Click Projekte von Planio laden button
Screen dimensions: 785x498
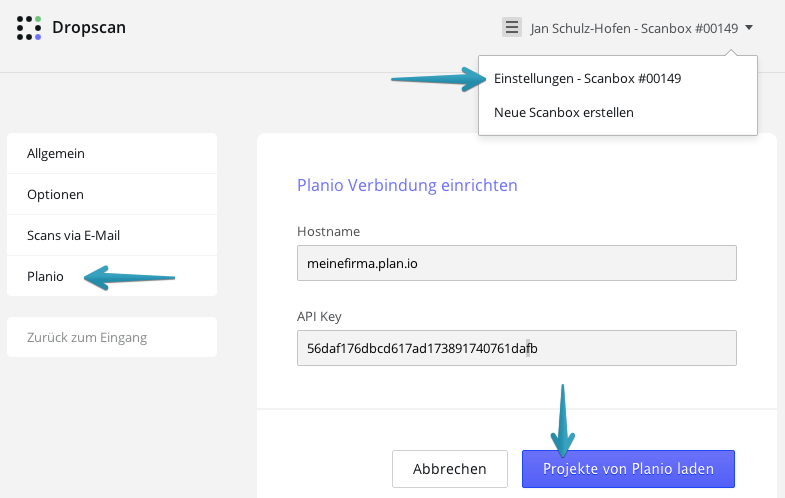(x=628, y=469)
